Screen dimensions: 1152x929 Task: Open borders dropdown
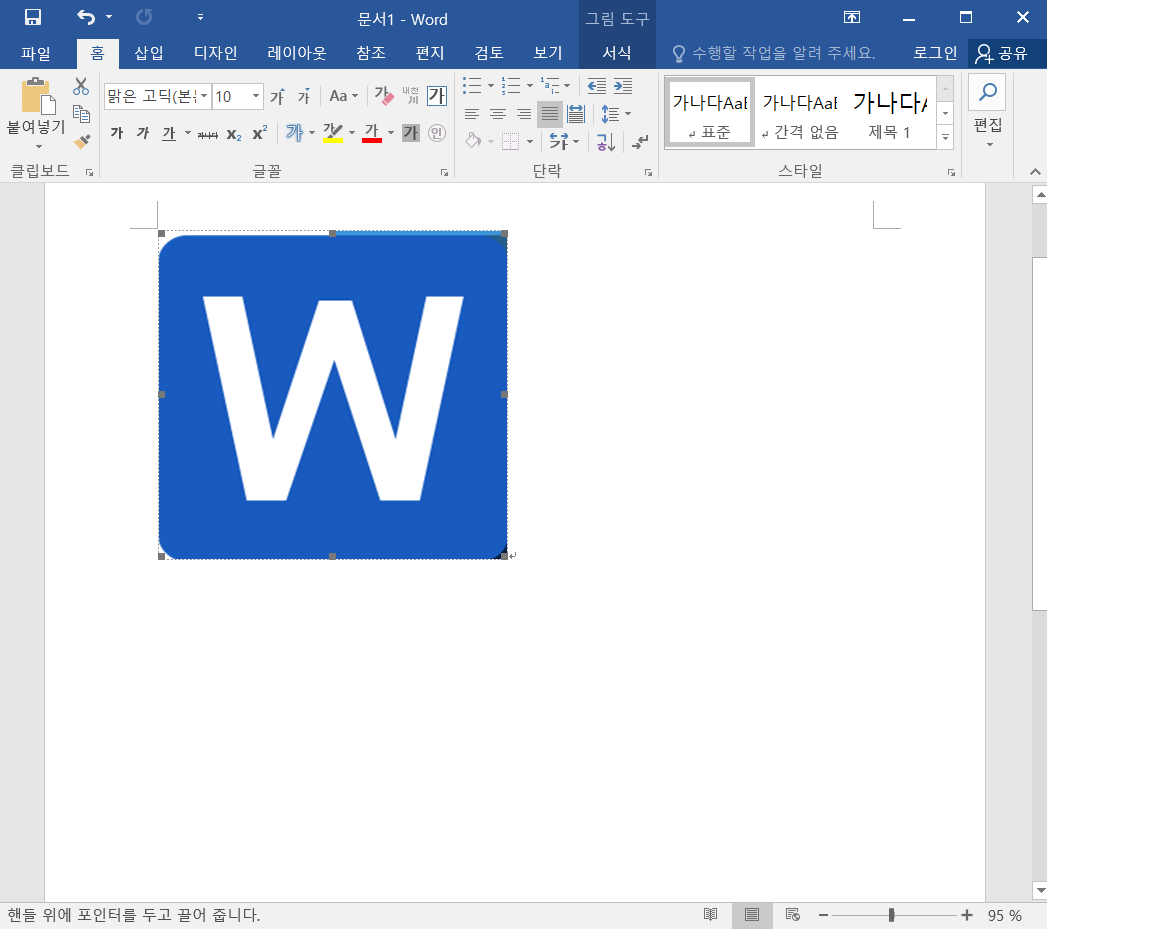tap(530, 141)
